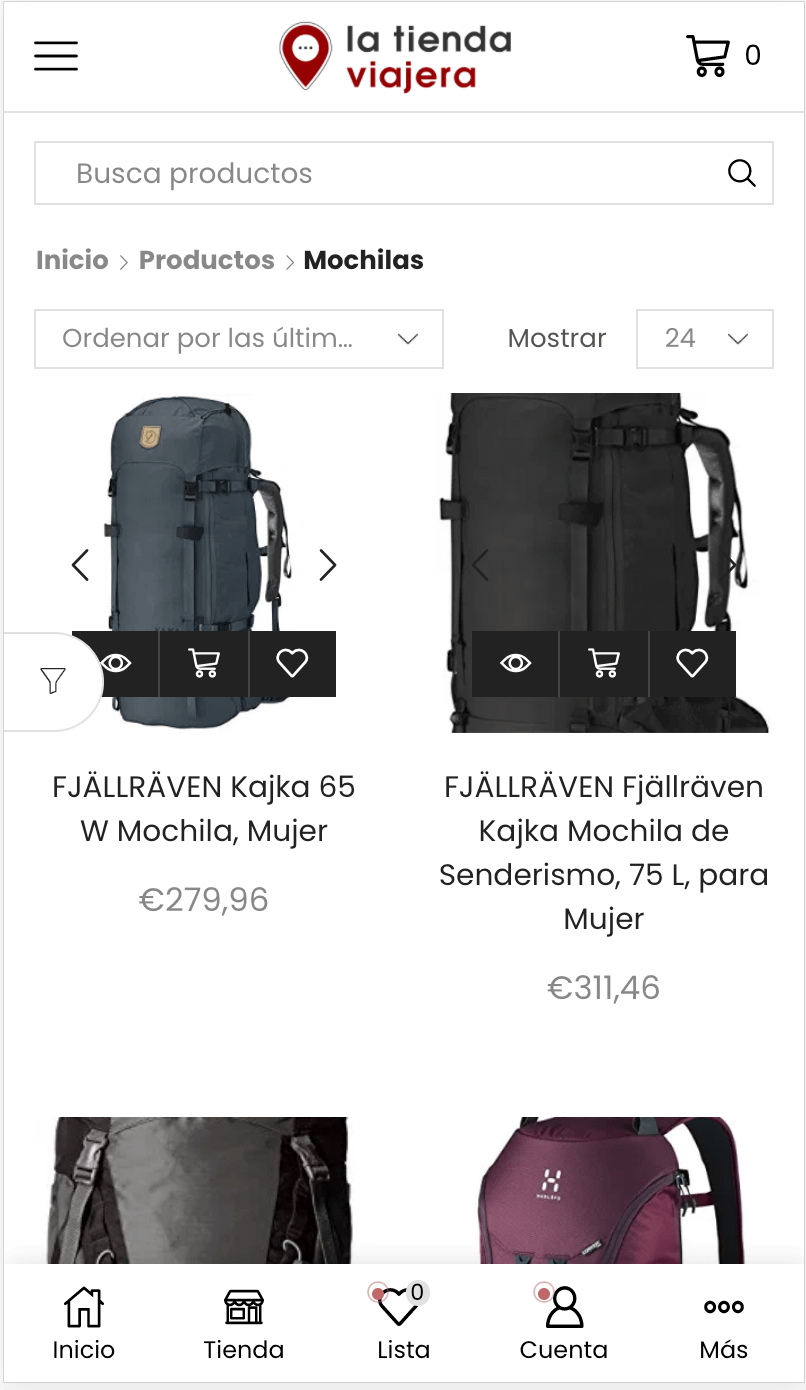Open the Más menu in bottom bar
The height and width of the screenshot is (1390, 806).
[724, 1324]
